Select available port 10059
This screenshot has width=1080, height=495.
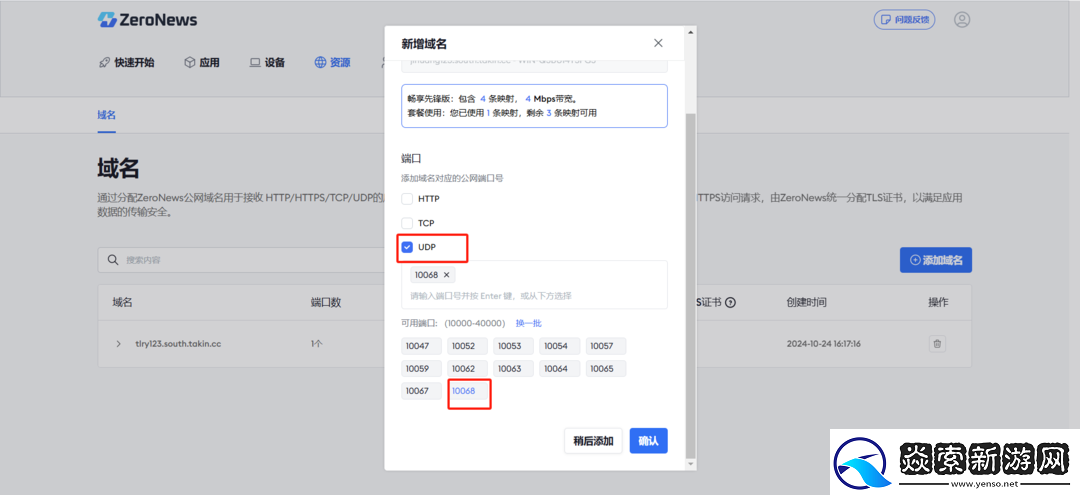(422, 368)
